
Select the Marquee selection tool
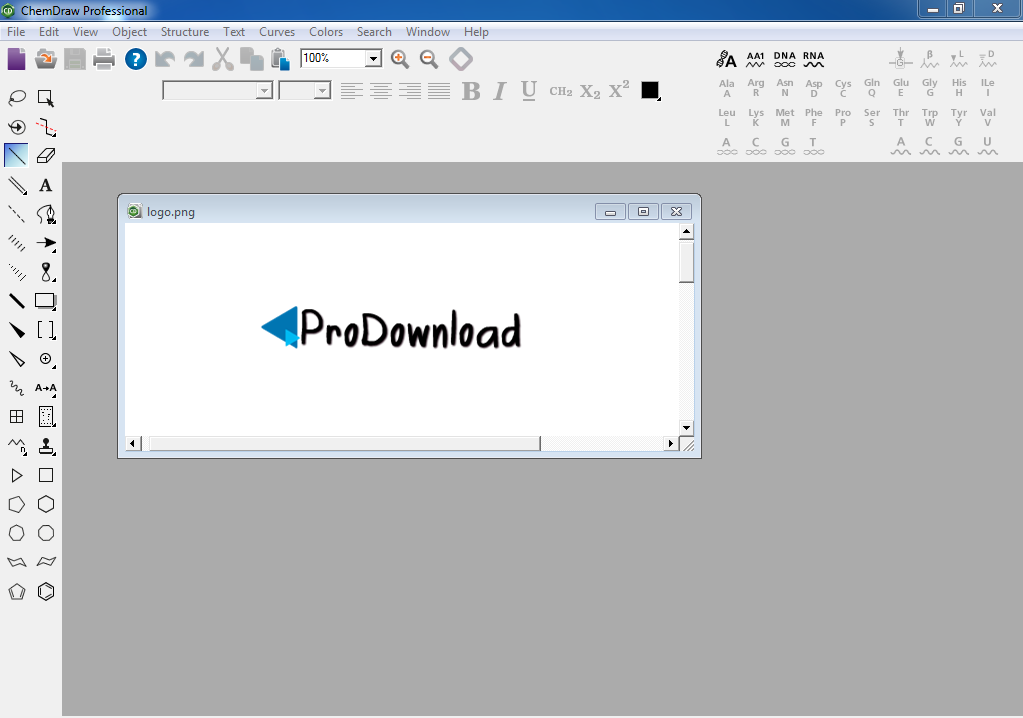[x=46, y=98]
